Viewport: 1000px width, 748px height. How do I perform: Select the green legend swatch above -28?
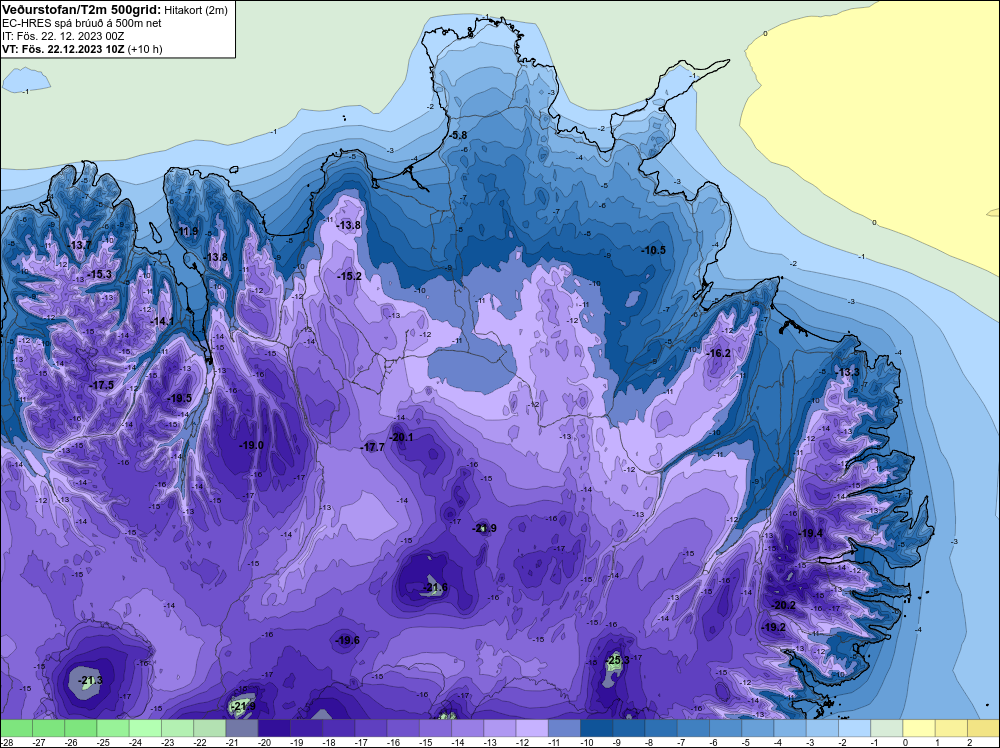click(16, 728)
